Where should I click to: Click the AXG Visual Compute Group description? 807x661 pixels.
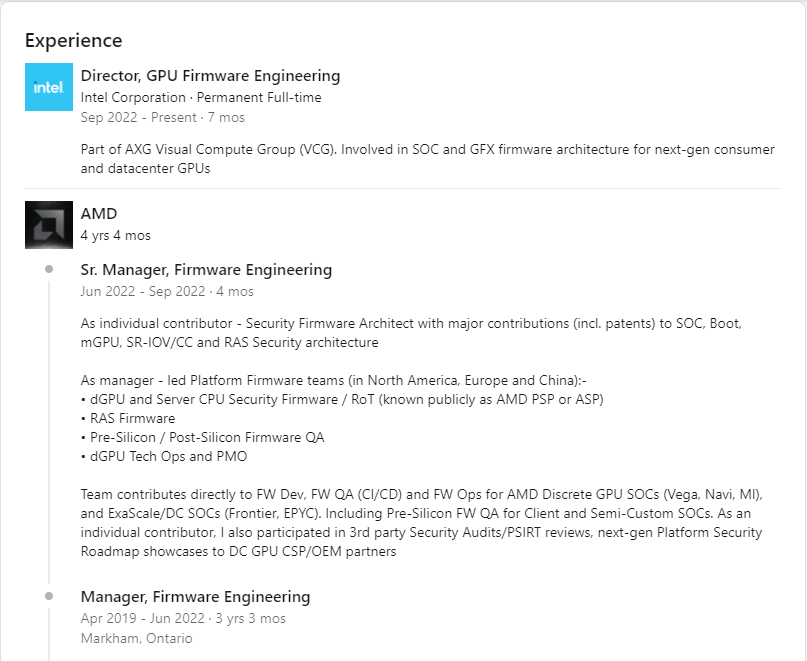coord(428,159)
